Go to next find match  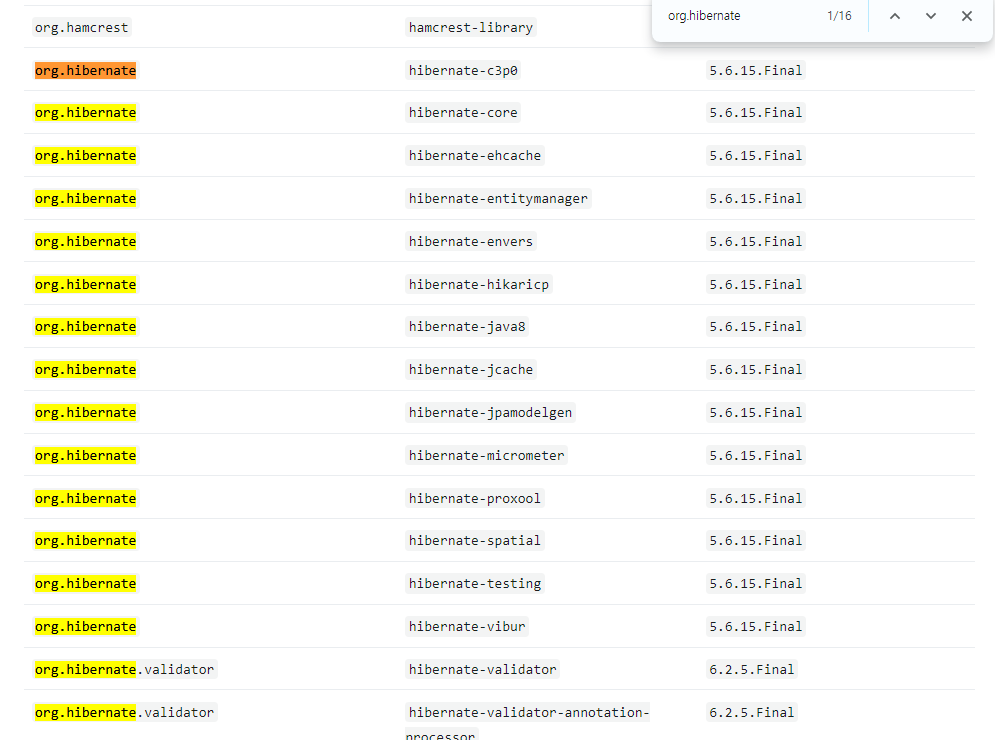930,16
